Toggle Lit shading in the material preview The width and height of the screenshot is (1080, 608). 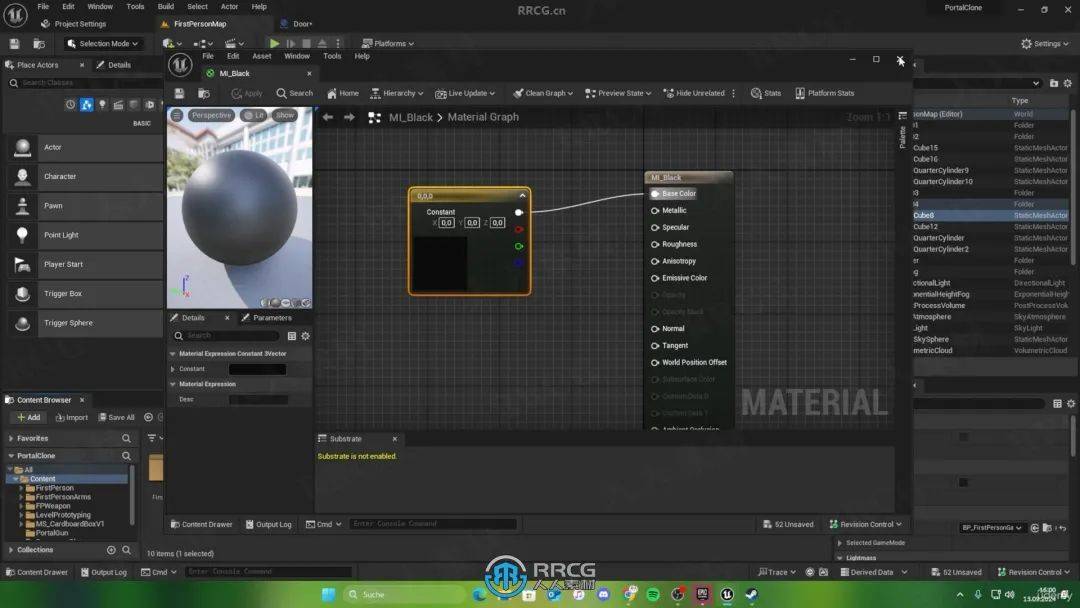click(x=255, y=115)
